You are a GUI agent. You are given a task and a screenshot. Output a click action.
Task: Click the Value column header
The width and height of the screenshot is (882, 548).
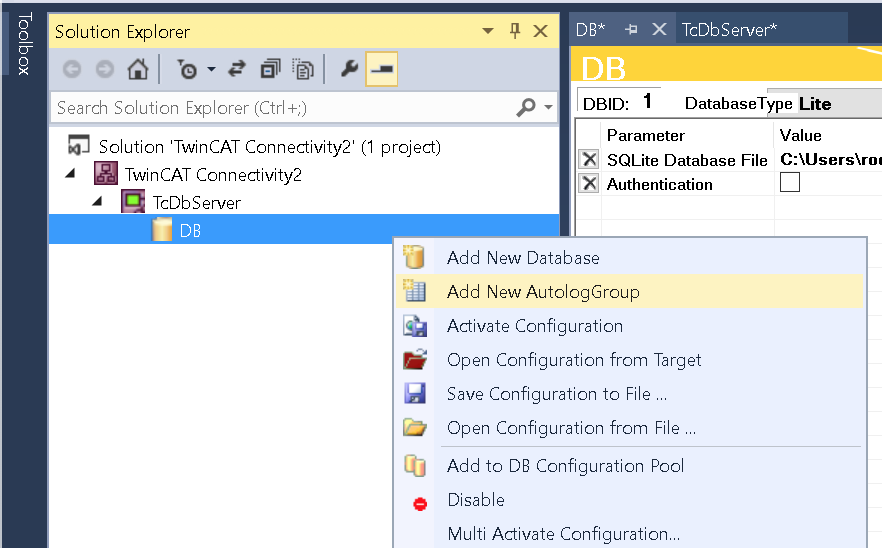pyautogui.click(x=800, y=136)
